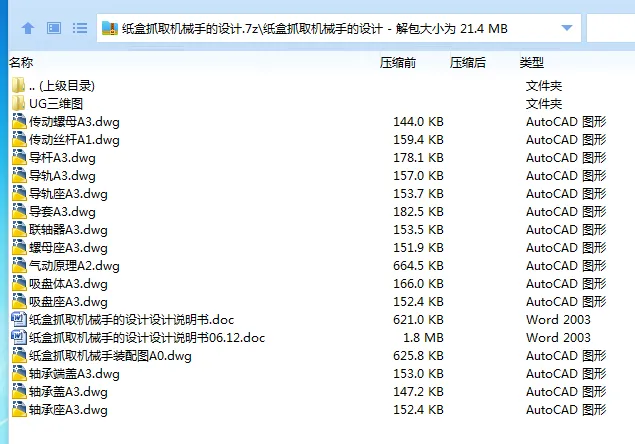The height and width of the screenshot is (444, 635).
Task: Click the 传动螺母A3.dwg file icon
Action: click(18, 122)
